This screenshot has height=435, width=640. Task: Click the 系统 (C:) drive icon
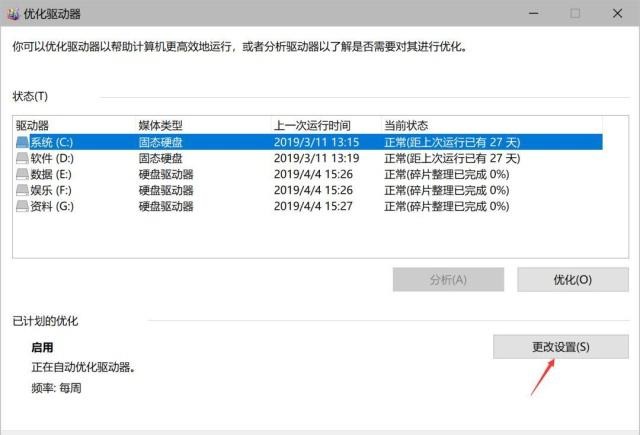pyautogui.click(x=22, y=142)
